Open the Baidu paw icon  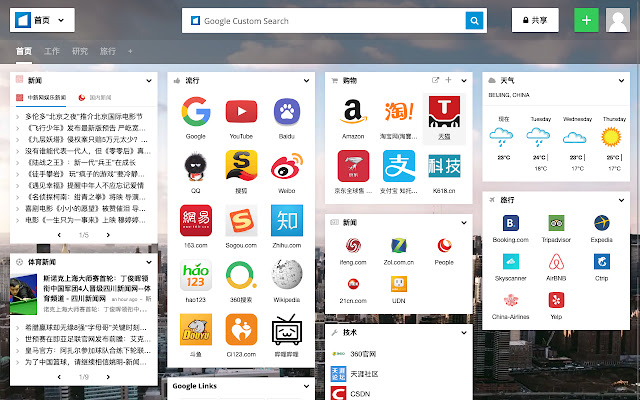pyautogui.click(x=287, y=111)
